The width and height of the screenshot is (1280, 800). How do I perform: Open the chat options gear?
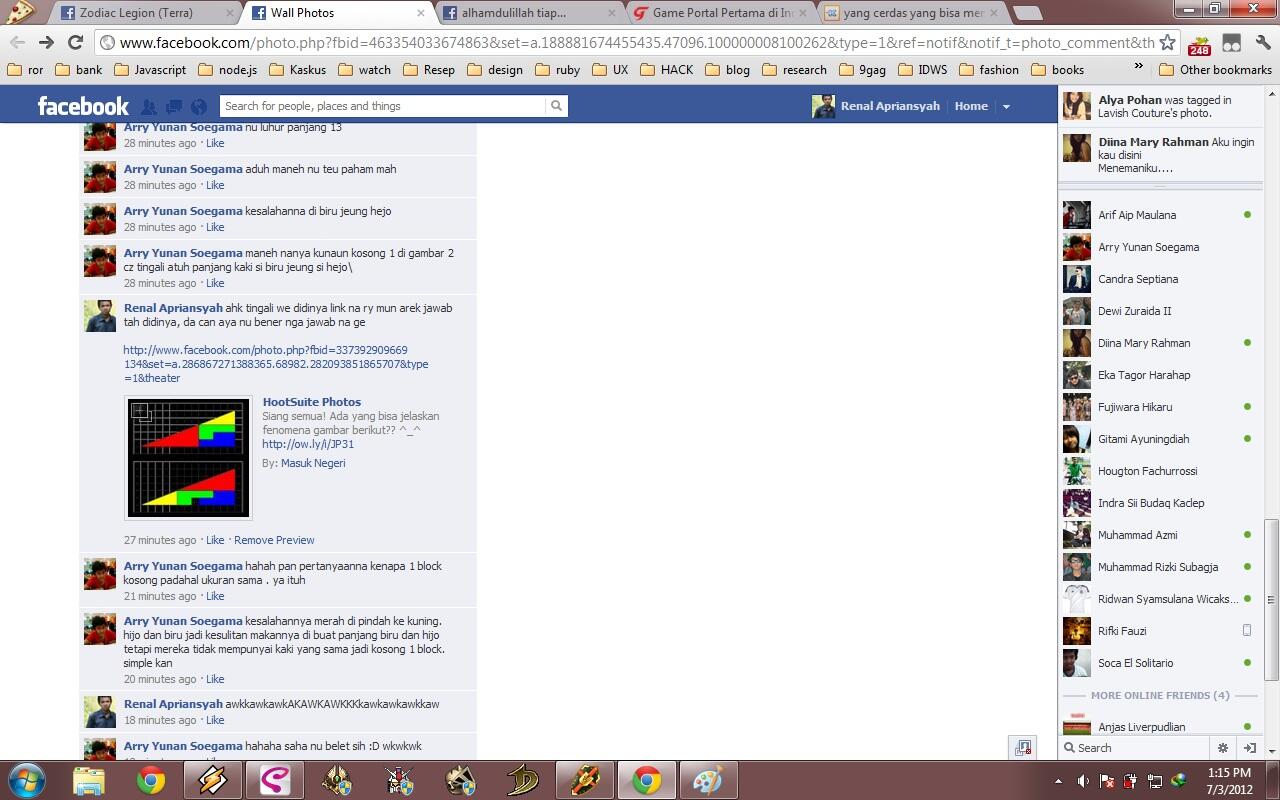pyautogui.click(x=1222, y=747)
